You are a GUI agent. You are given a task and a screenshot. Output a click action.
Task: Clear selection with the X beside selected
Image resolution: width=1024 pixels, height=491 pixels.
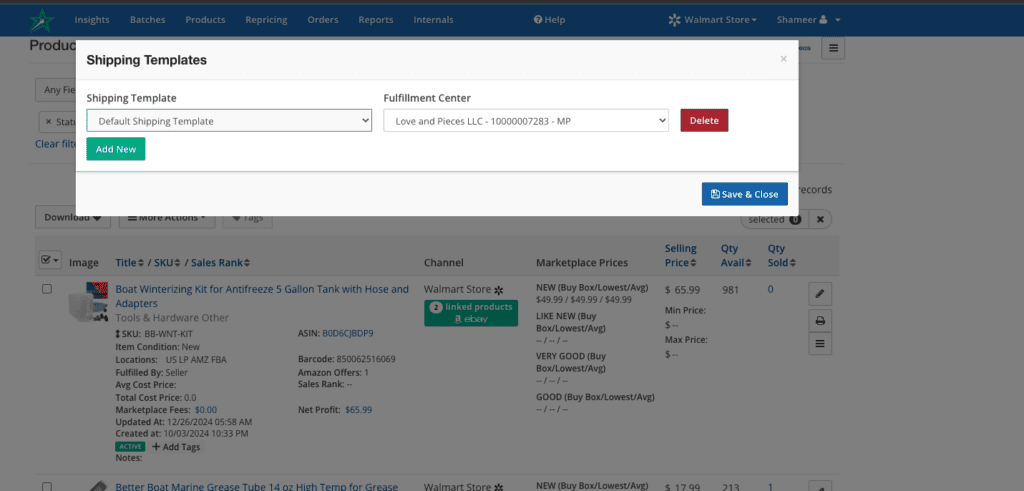pos(820,219)
